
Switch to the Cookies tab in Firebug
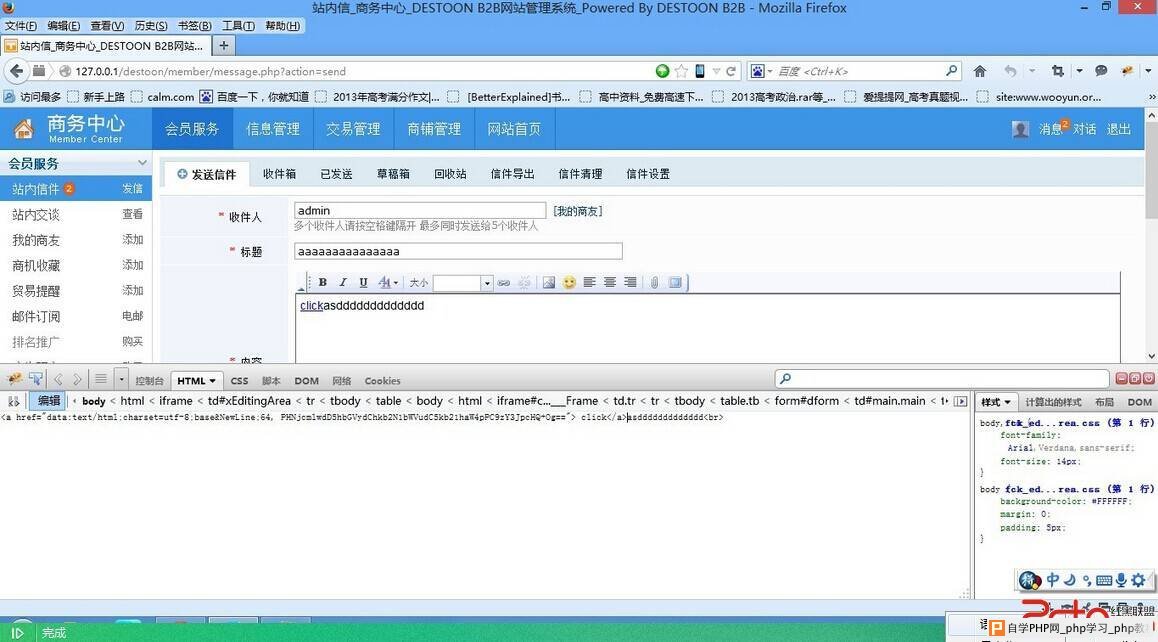[383, 380]
